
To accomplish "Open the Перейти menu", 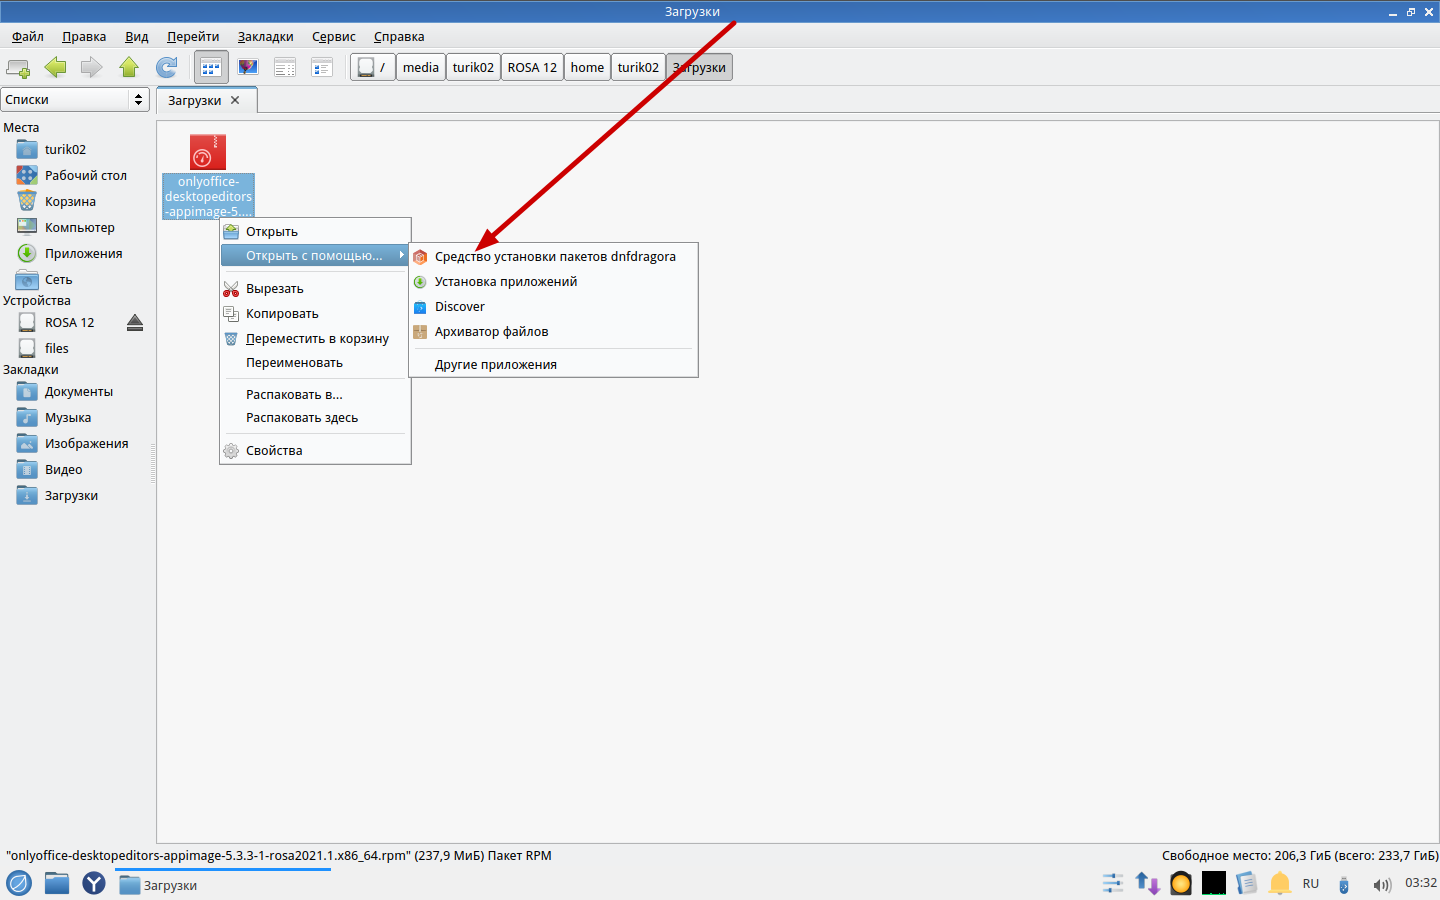I will point(193,37).
